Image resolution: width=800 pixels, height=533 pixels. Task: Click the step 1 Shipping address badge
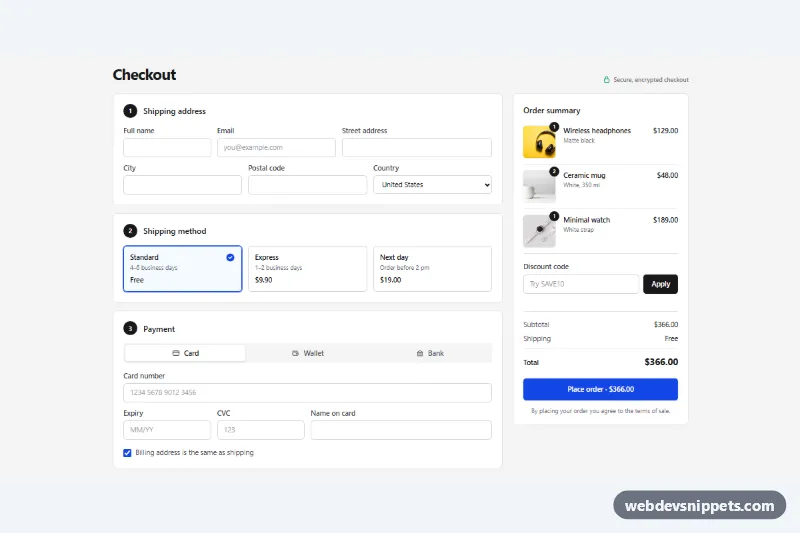coord(130,111)
